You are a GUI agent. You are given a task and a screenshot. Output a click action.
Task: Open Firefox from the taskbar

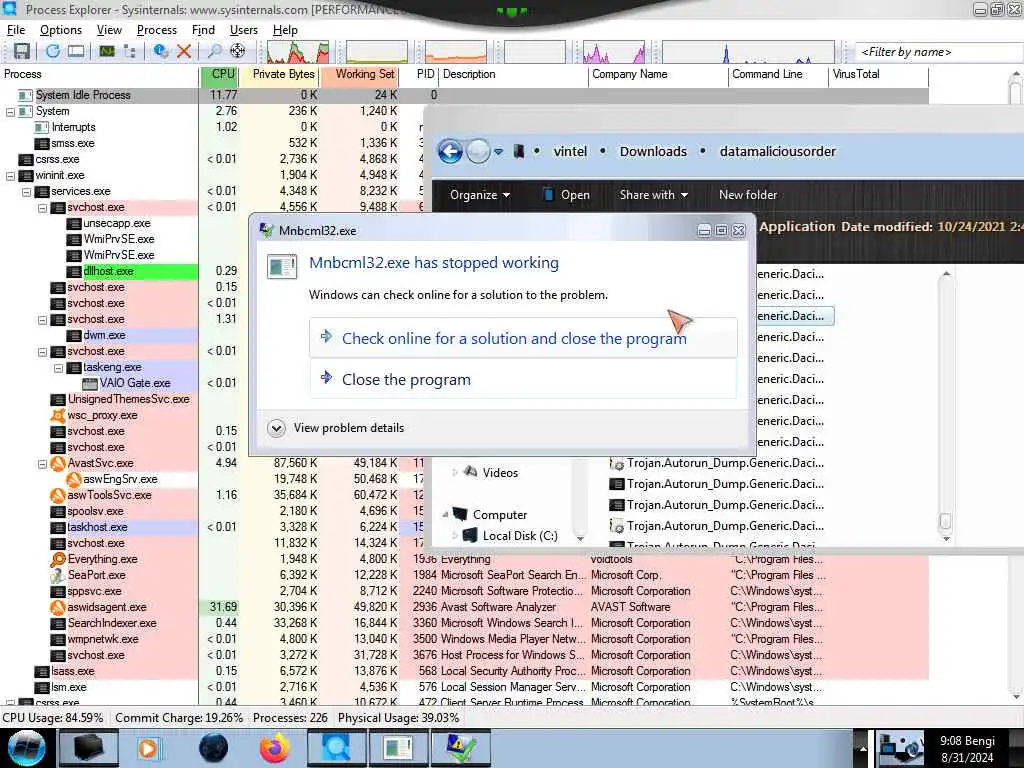click(x=275, y=748)
